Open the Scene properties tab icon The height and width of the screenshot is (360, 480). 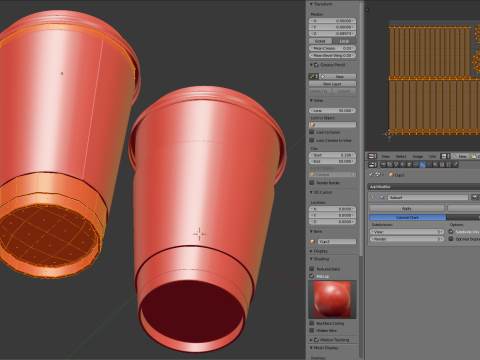396,165
